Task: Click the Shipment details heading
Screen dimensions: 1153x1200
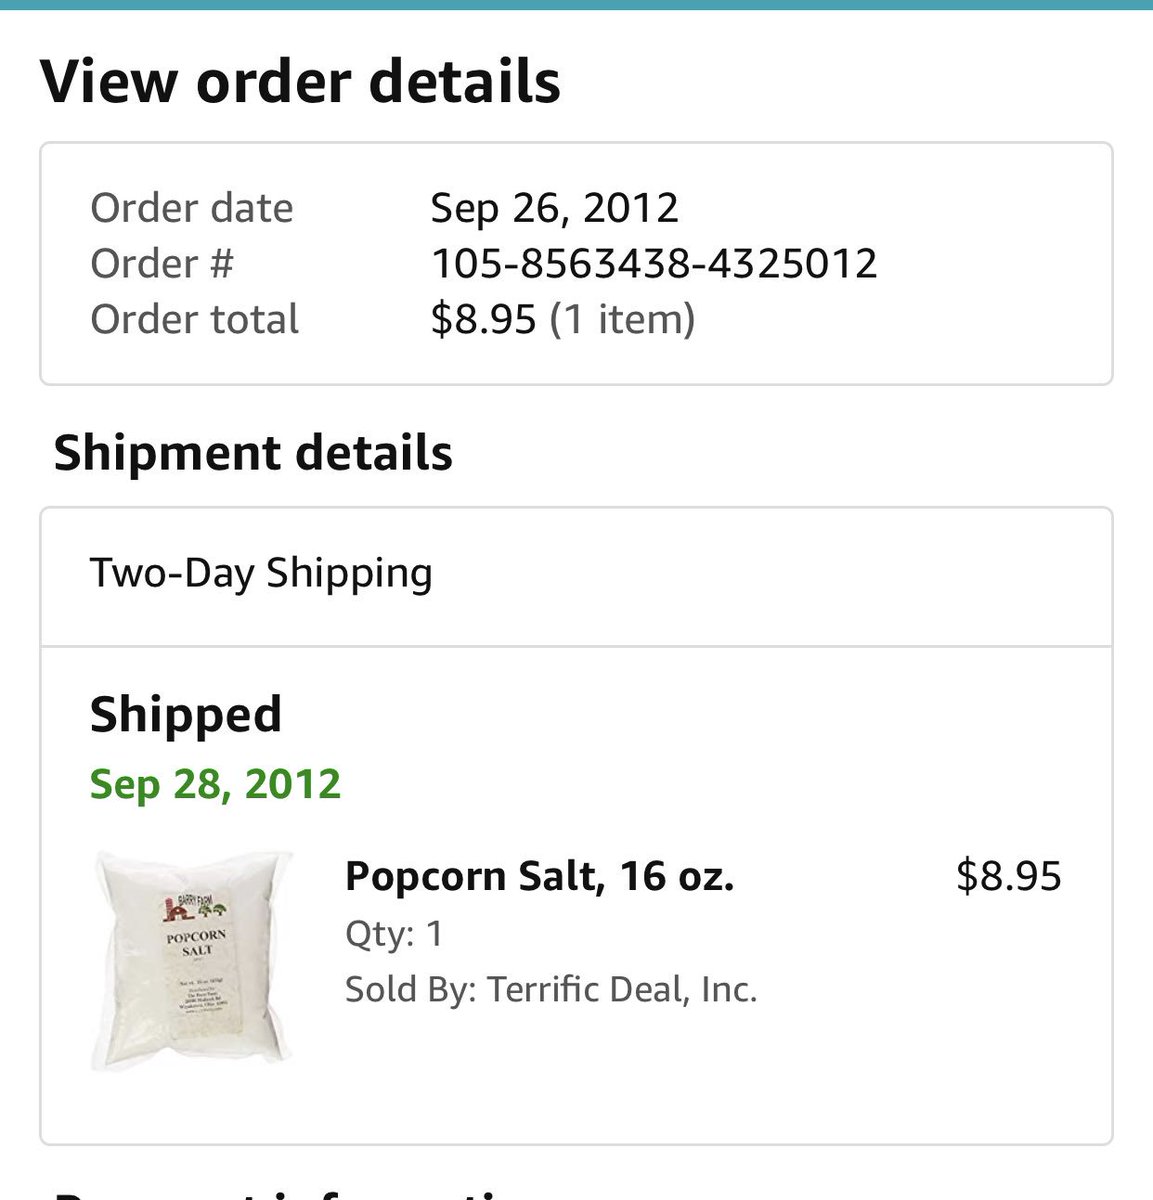Action: pos(253,453)
